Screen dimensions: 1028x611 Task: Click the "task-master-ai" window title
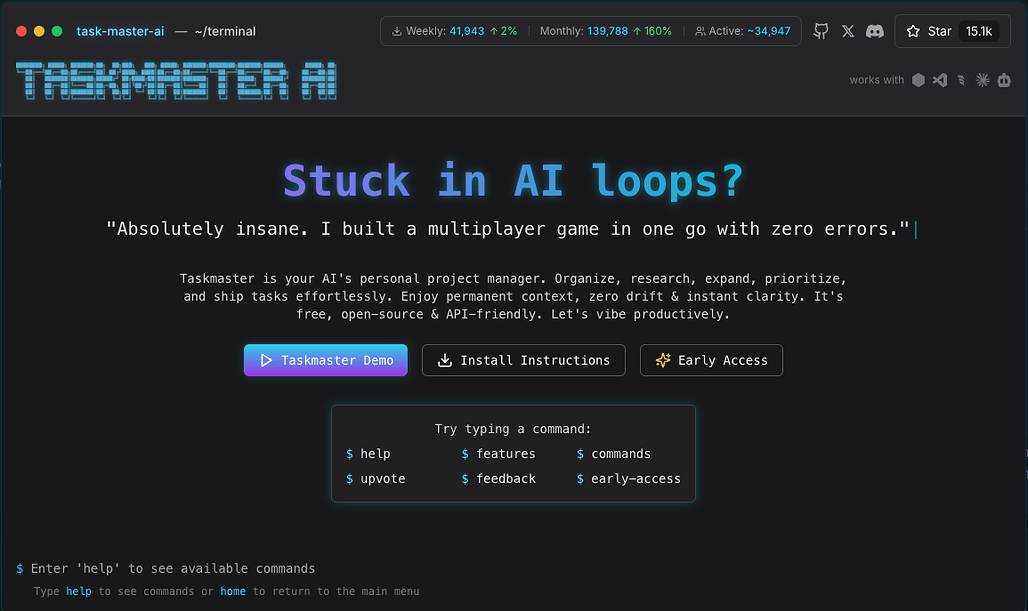pyautogui.click(x=120, y=31)
